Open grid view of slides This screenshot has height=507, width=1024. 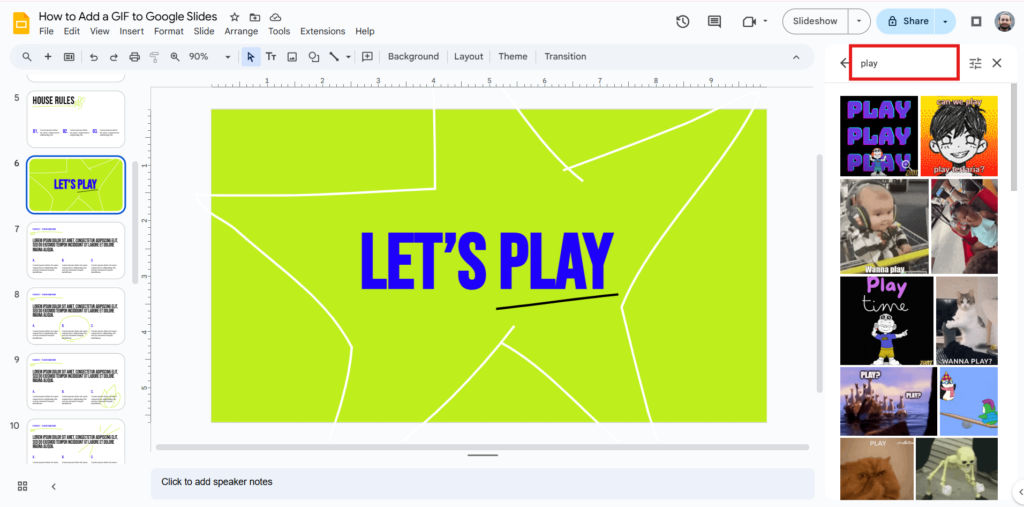[22, 486]
